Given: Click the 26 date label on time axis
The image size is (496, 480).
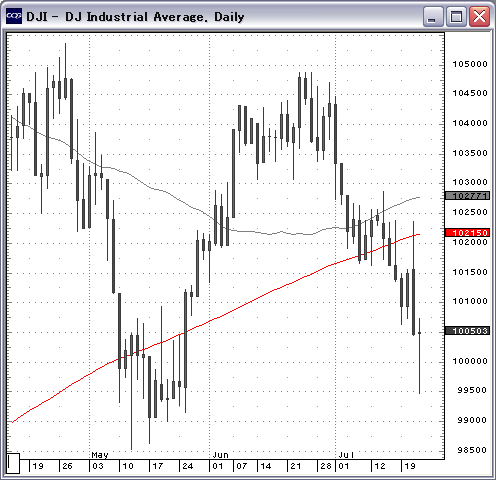Looking at the screenshot, I should click(x=67, y=466).
